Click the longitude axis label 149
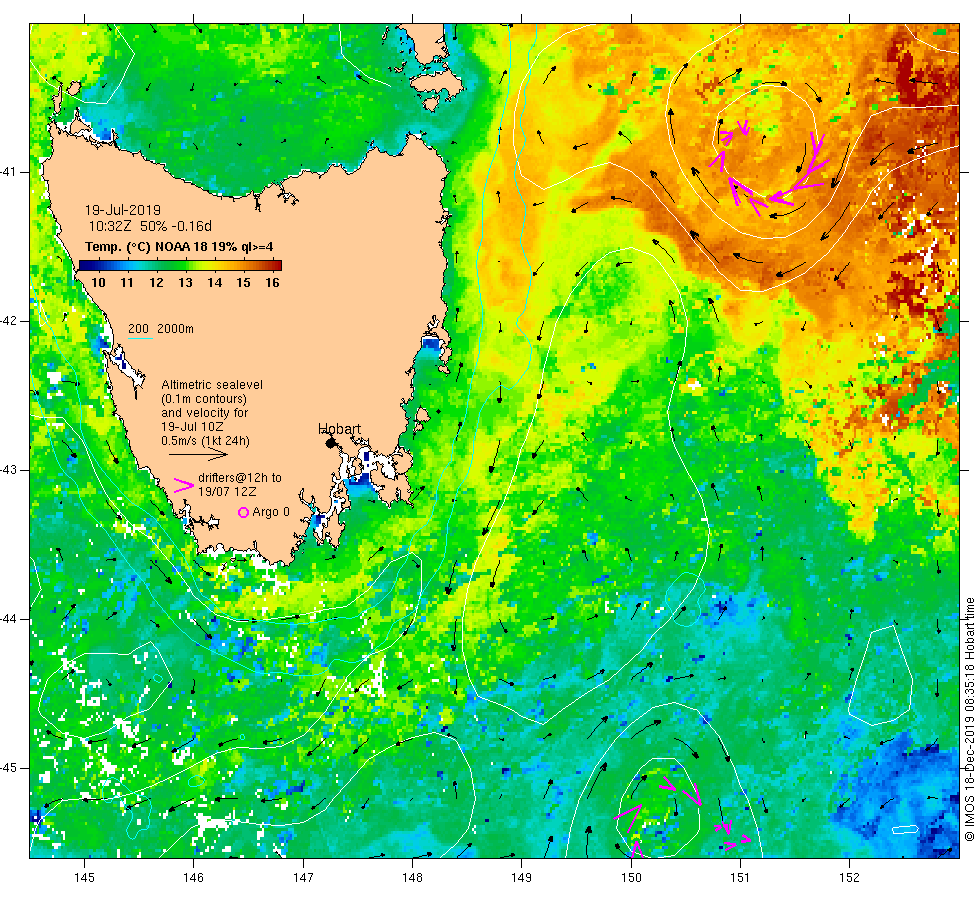The width and height of the screenshot is (980, 900). pyautogui.click(x=521, y=878)
